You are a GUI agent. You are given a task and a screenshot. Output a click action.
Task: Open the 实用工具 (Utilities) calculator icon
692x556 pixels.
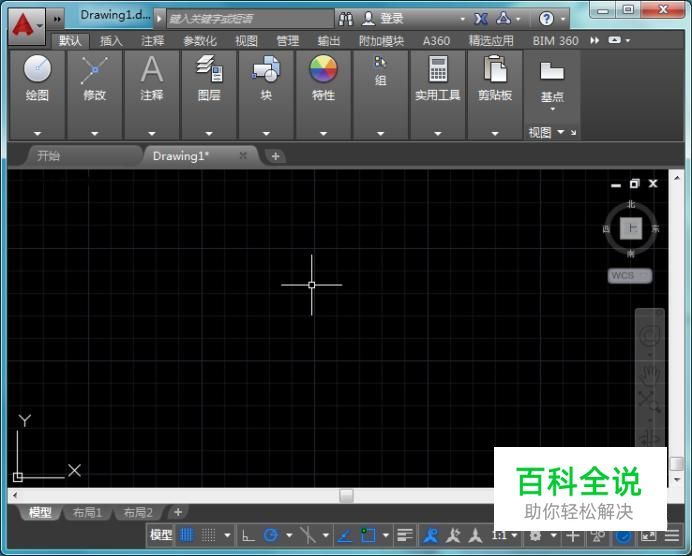(438, 71)
